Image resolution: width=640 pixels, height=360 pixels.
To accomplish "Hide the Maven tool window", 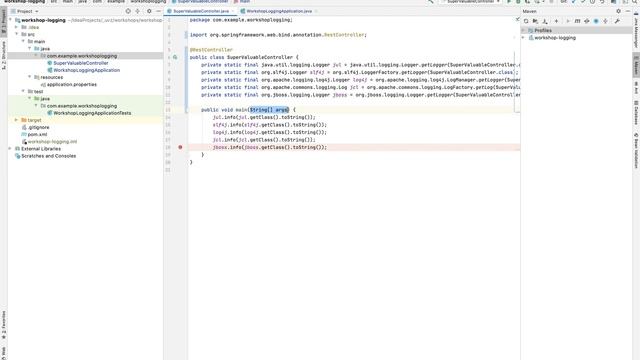I will click(628, 11).
